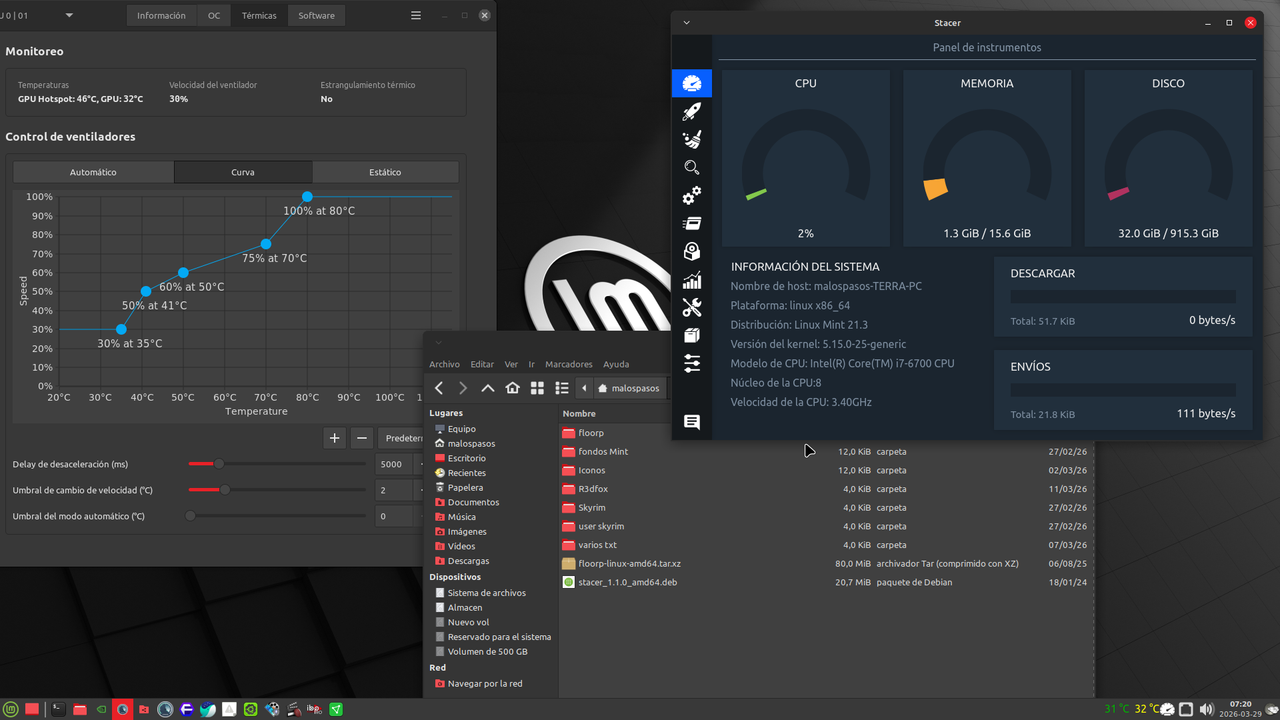Switch file manager to list view
This screenshot has width=1280, height=720.
pyautogui.click(x=561, y=388)
